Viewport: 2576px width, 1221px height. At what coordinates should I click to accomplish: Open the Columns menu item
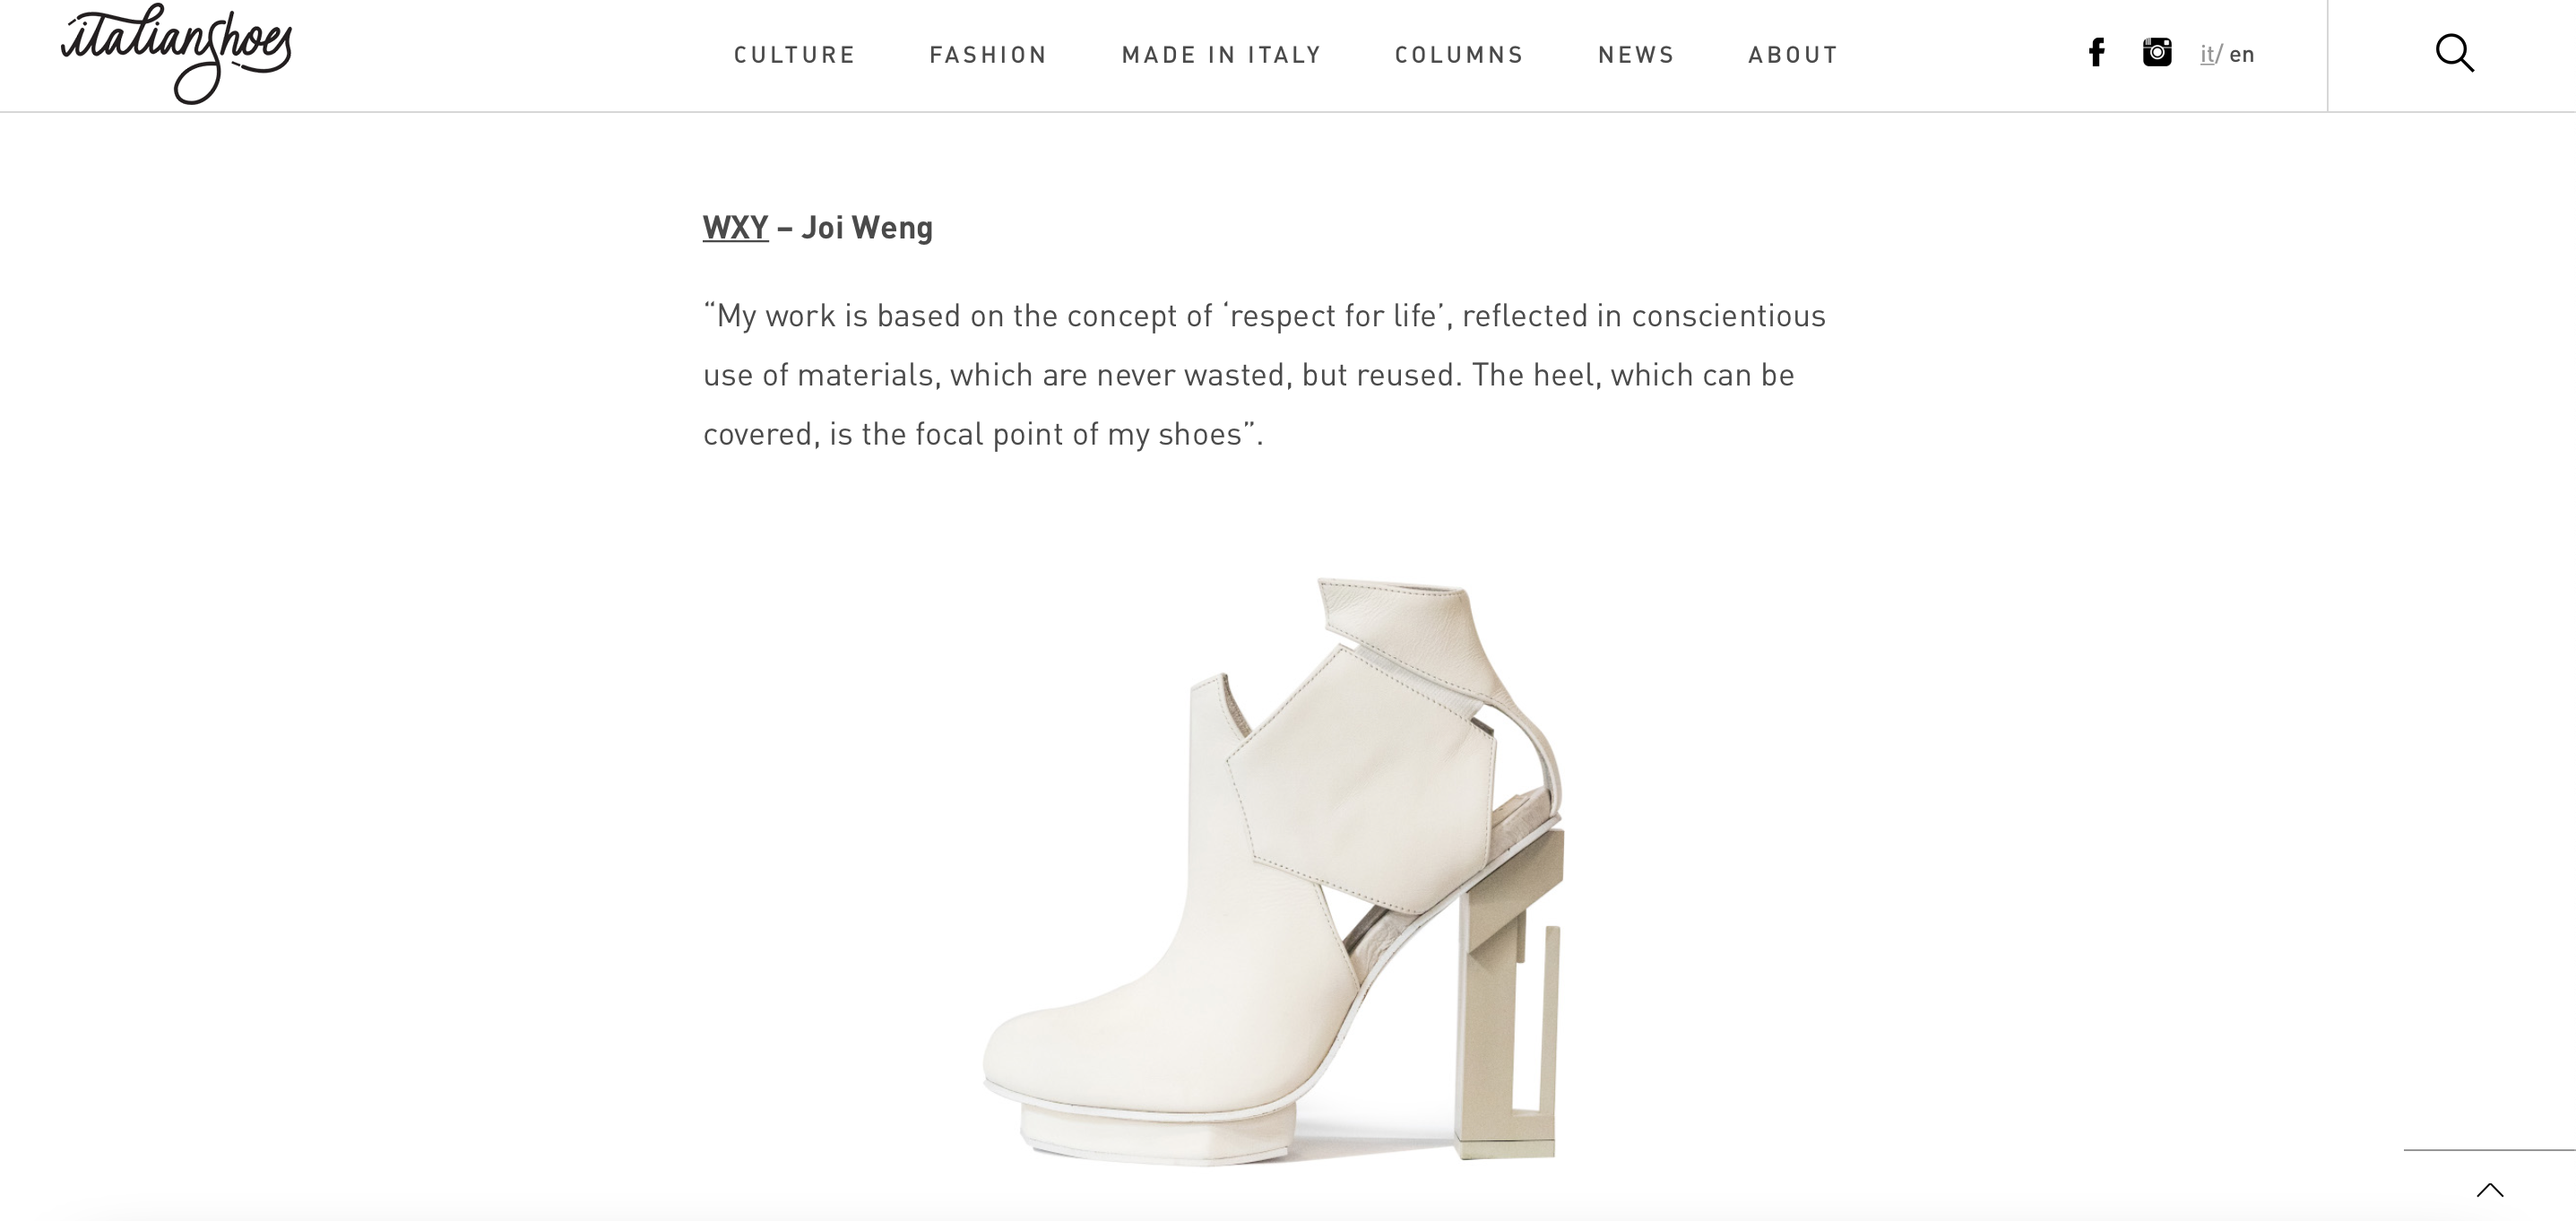click(1459, 55)
